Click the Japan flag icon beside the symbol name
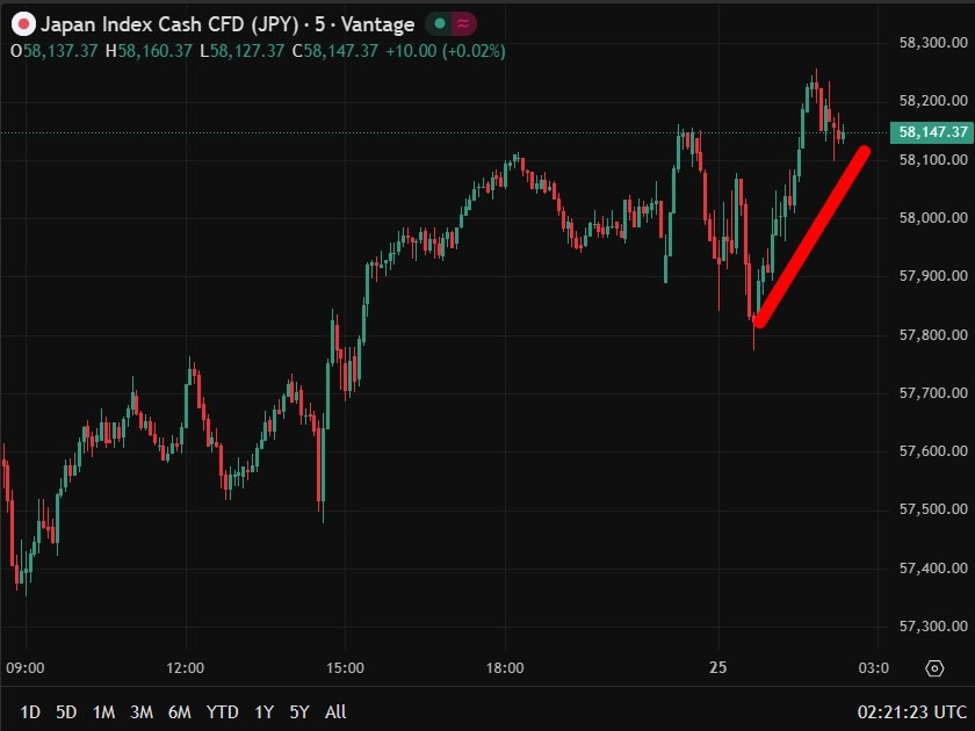 (x=24, y=24)
